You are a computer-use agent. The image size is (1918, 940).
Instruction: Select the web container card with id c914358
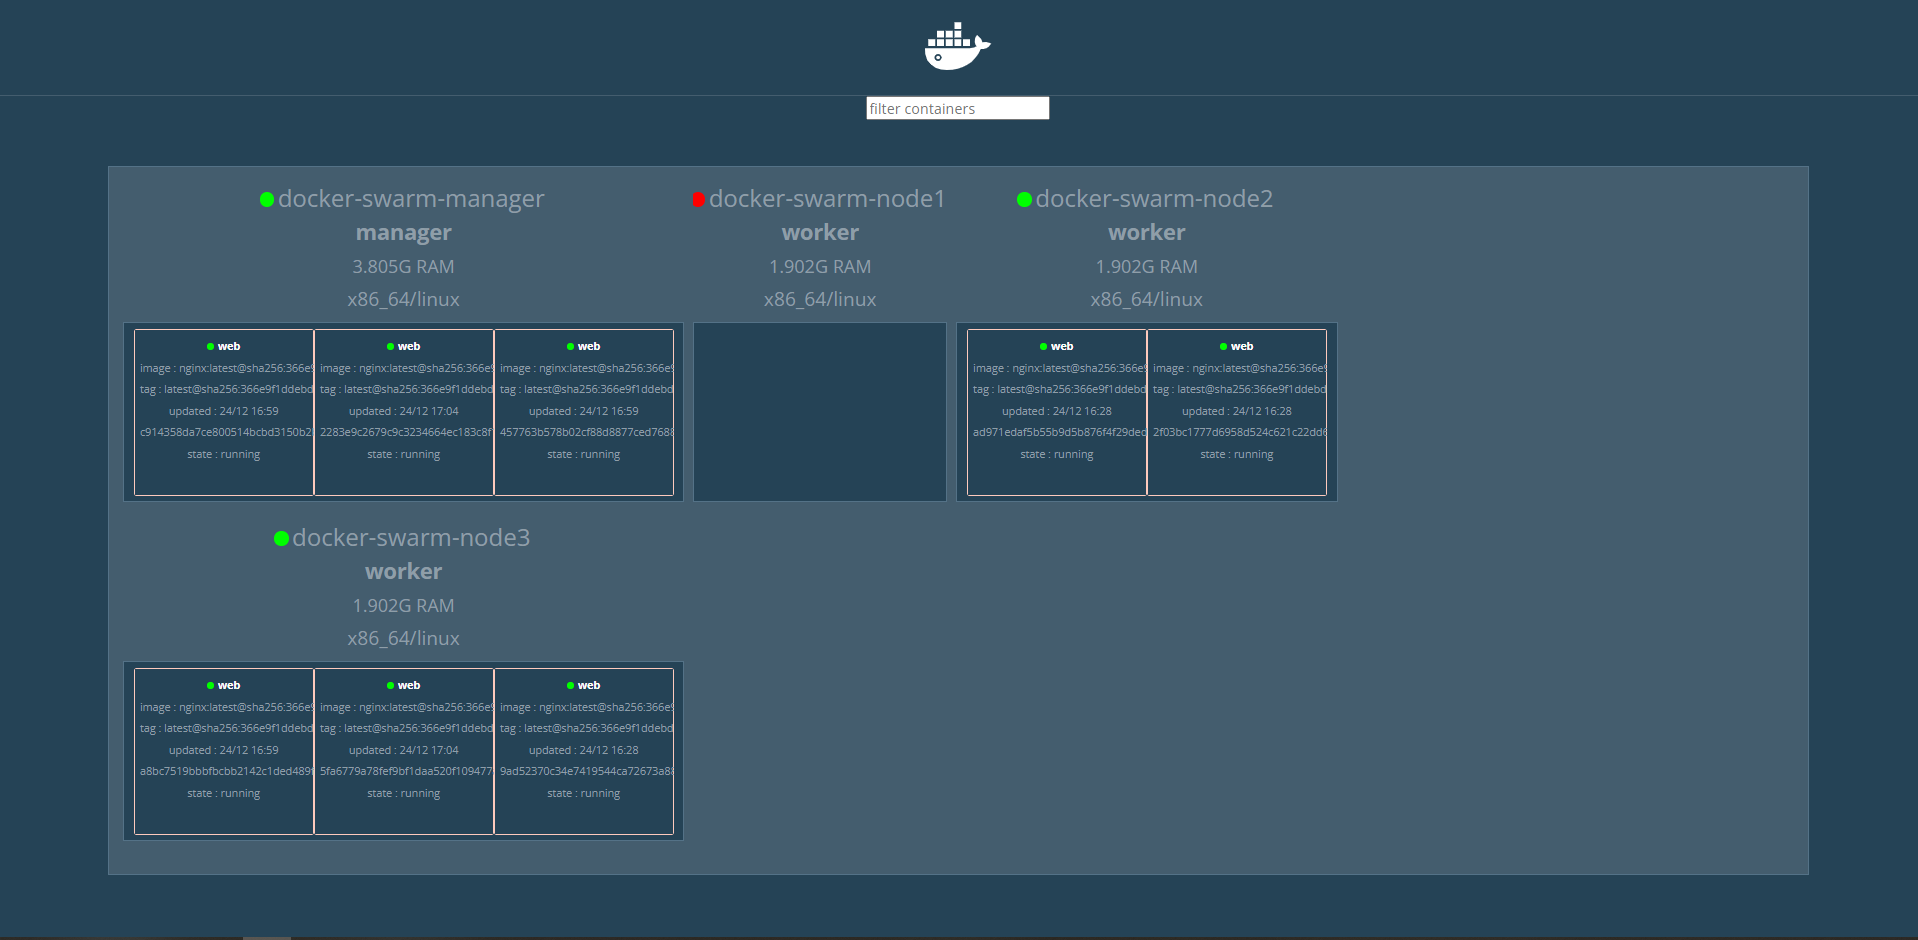(223, 412)
